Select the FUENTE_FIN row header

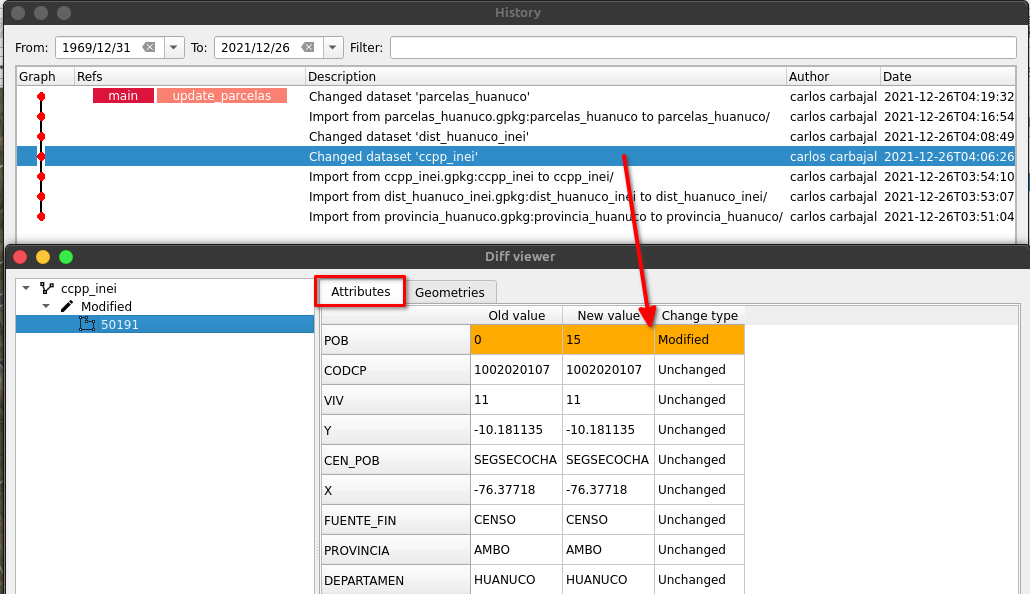(x=396, y=520)
